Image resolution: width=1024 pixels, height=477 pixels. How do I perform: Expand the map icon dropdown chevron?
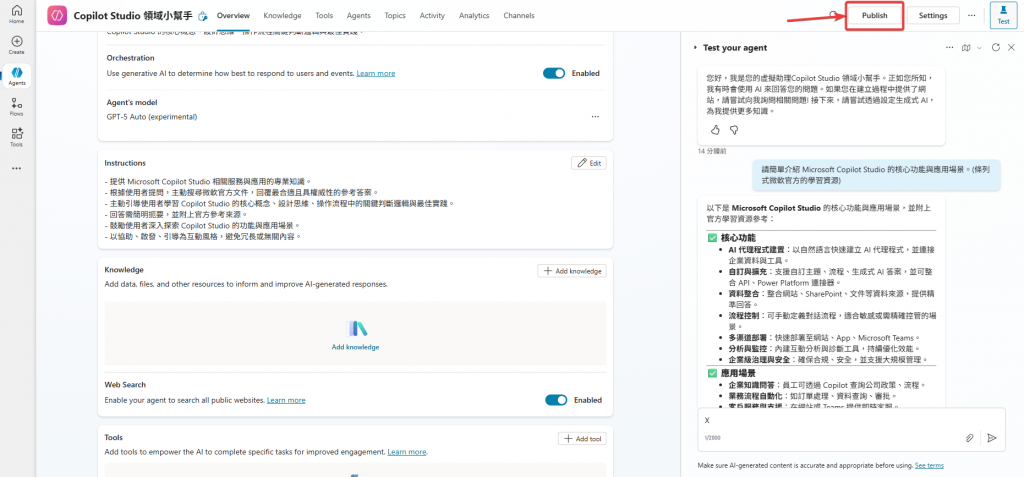click(x=979, y=48)
